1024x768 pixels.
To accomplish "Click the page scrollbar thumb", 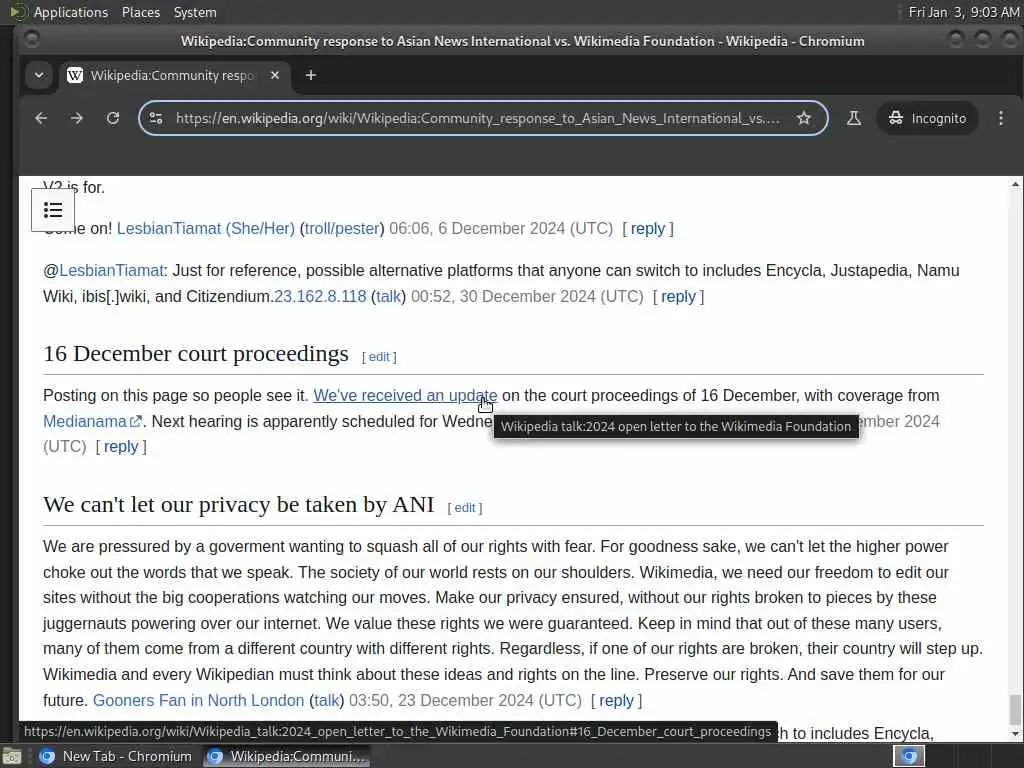I will tap(1015, 710).
